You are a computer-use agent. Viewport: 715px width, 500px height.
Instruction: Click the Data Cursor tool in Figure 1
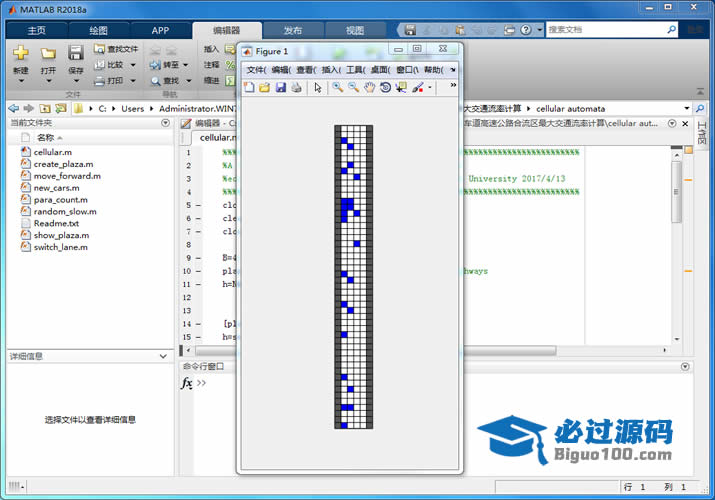401,88
